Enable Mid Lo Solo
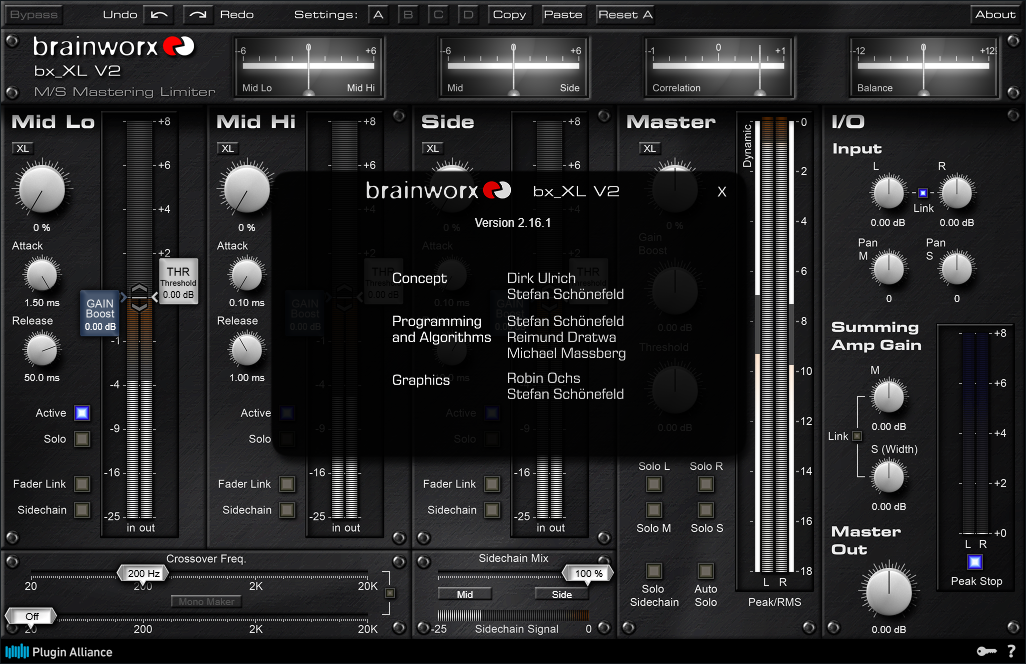Viewport: 1026px width, 664px height. [x=82, y=439]
